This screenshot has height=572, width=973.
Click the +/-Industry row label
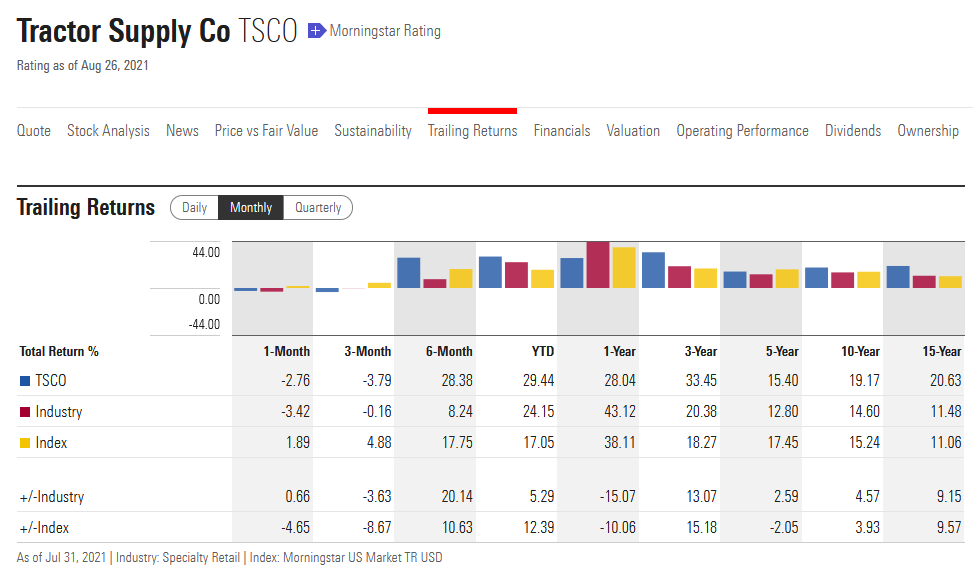click(52, 497)
